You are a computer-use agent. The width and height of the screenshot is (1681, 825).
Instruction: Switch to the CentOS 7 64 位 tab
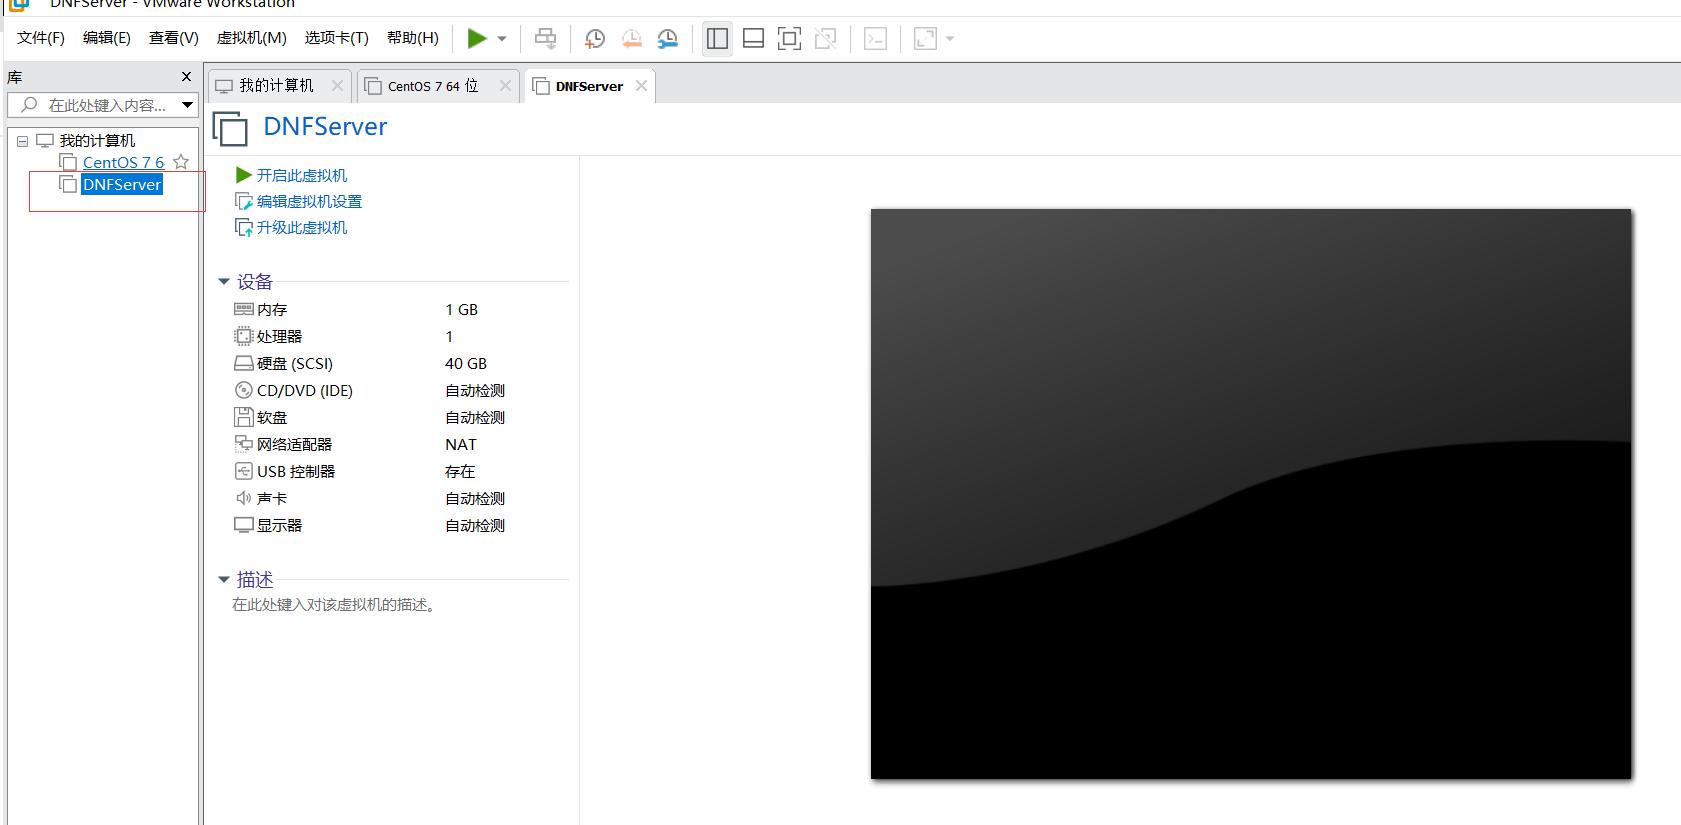[433, 86]
